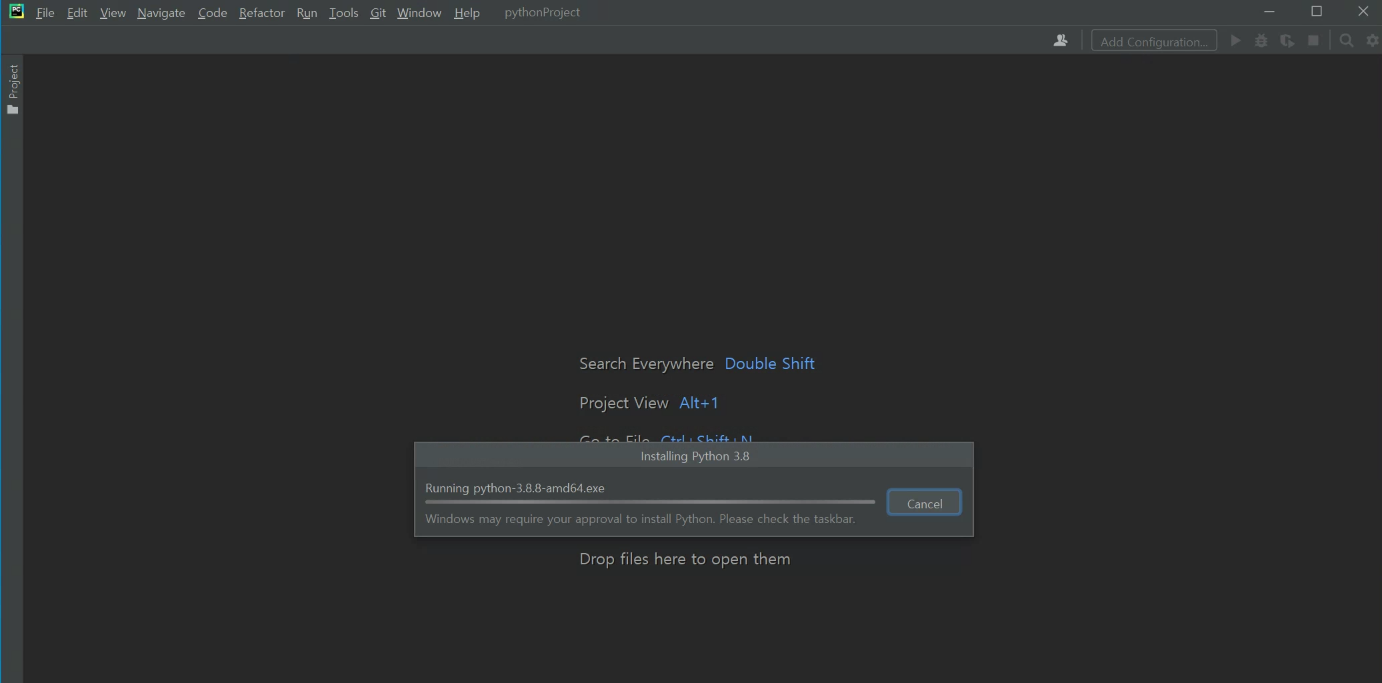Image resolution: width=1382 pixels, height=683 pixels.
Task: Open the View menu
Action: pyautogui.click(x=113, y=13)
